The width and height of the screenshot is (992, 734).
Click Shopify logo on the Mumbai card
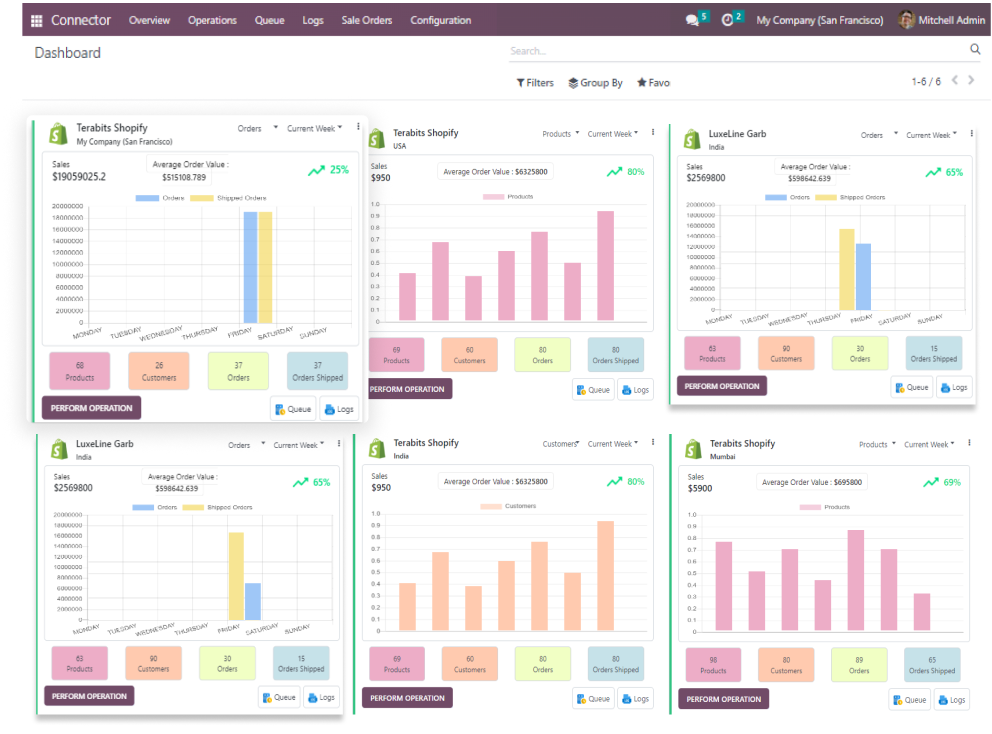point(693,449)
